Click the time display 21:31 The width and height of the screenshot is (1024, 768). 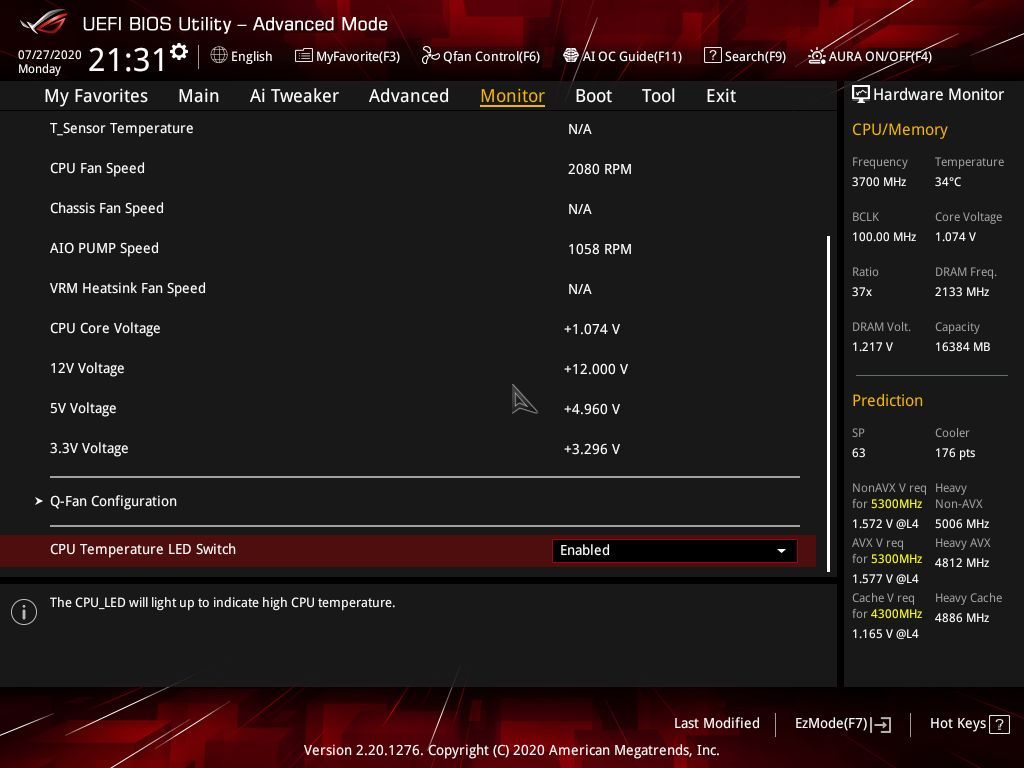(x=127, y=59)
